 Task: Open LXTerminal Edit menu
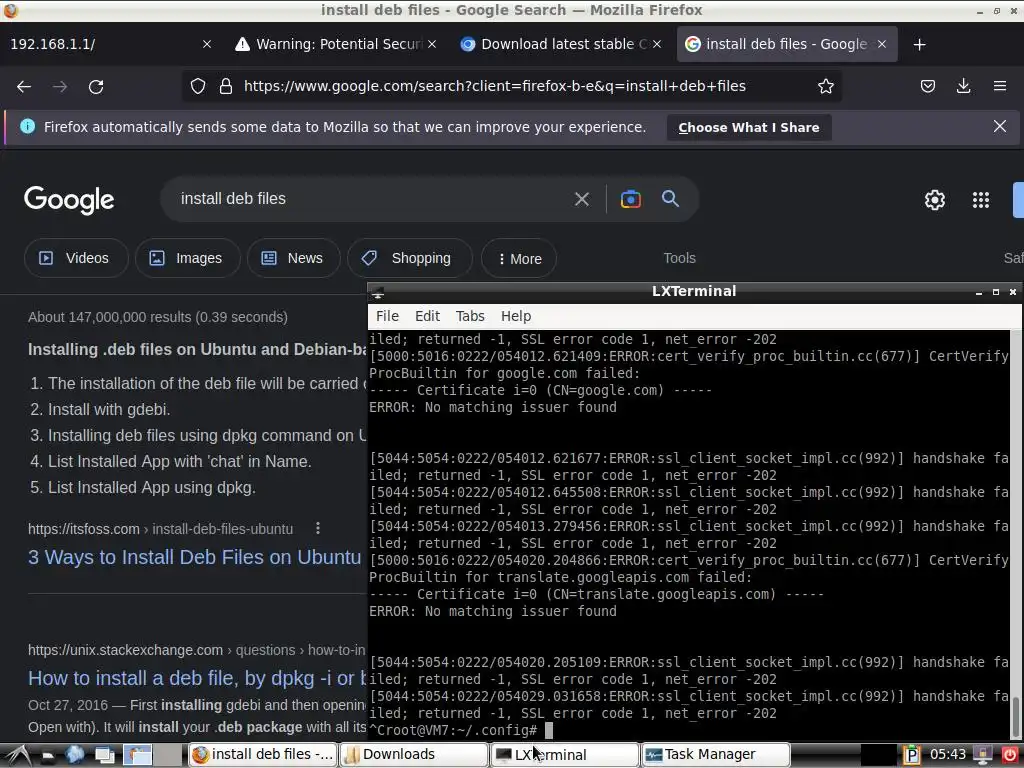pyautogui.click(x=427, y=316)
